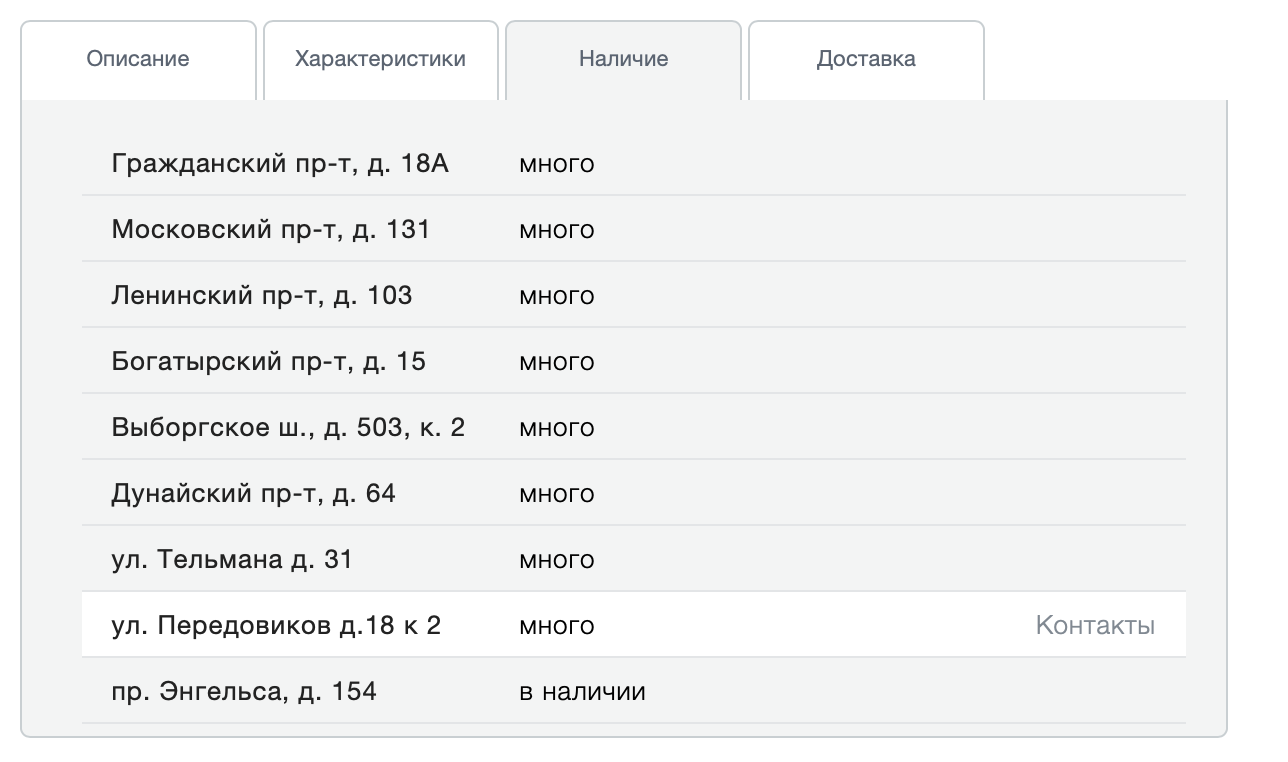The height and width of the screenshot is (762, 1288).
Task: Click много for ул. Тельмана д. 31
Action: 556,559
